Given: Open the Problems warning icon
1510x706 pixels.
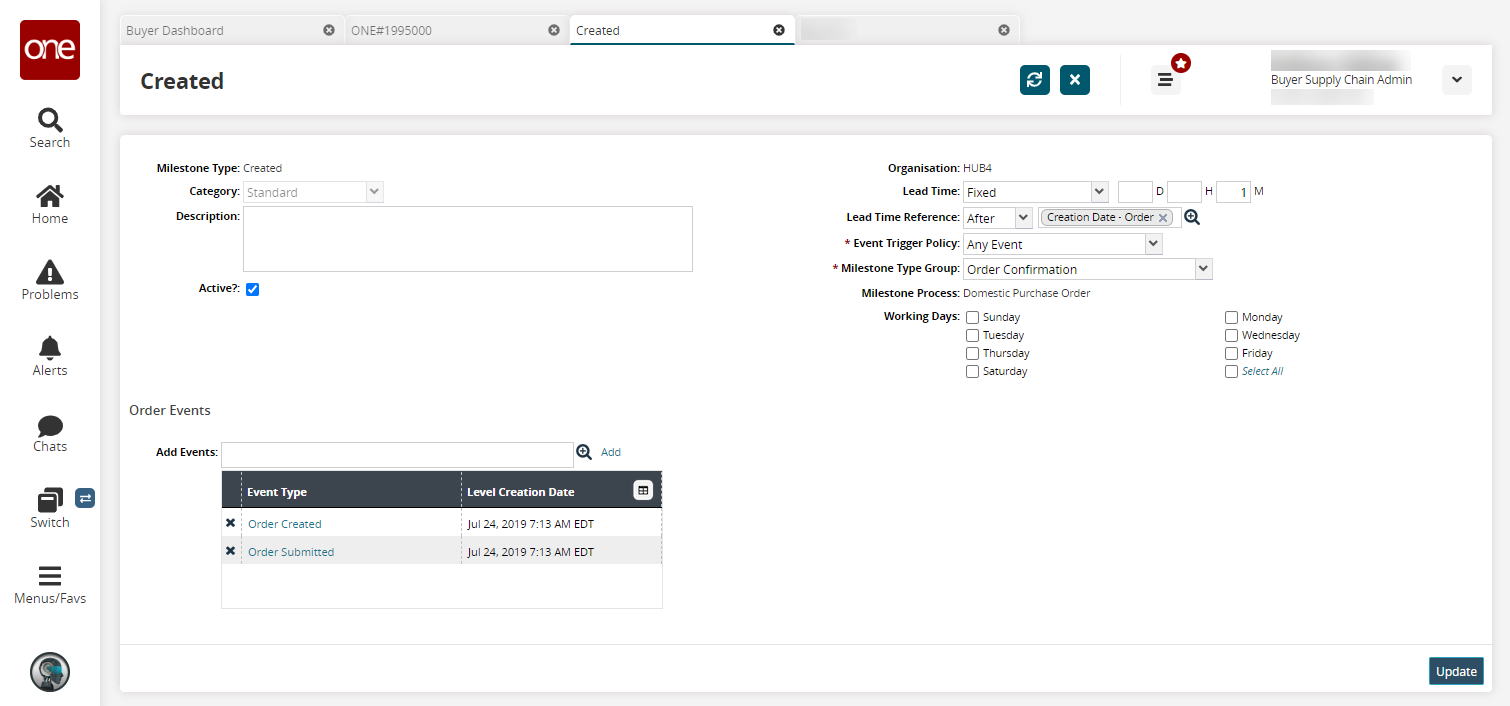Looking at the screenshot, I should [x=49, y=271].
